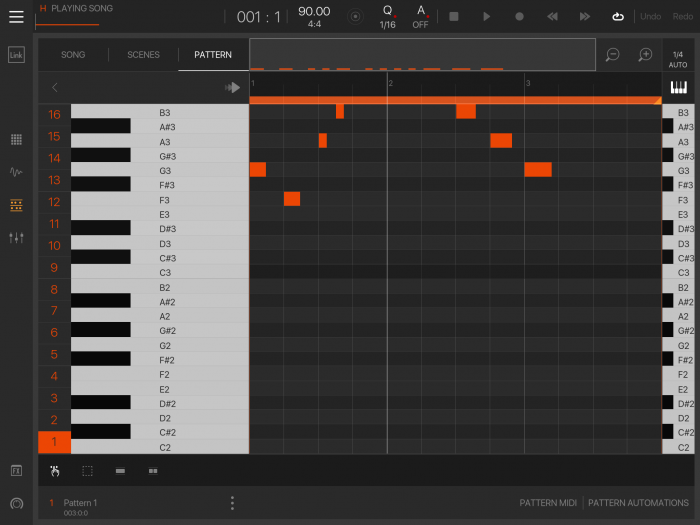Select the first G3 note at bar 1

point(258,170)
